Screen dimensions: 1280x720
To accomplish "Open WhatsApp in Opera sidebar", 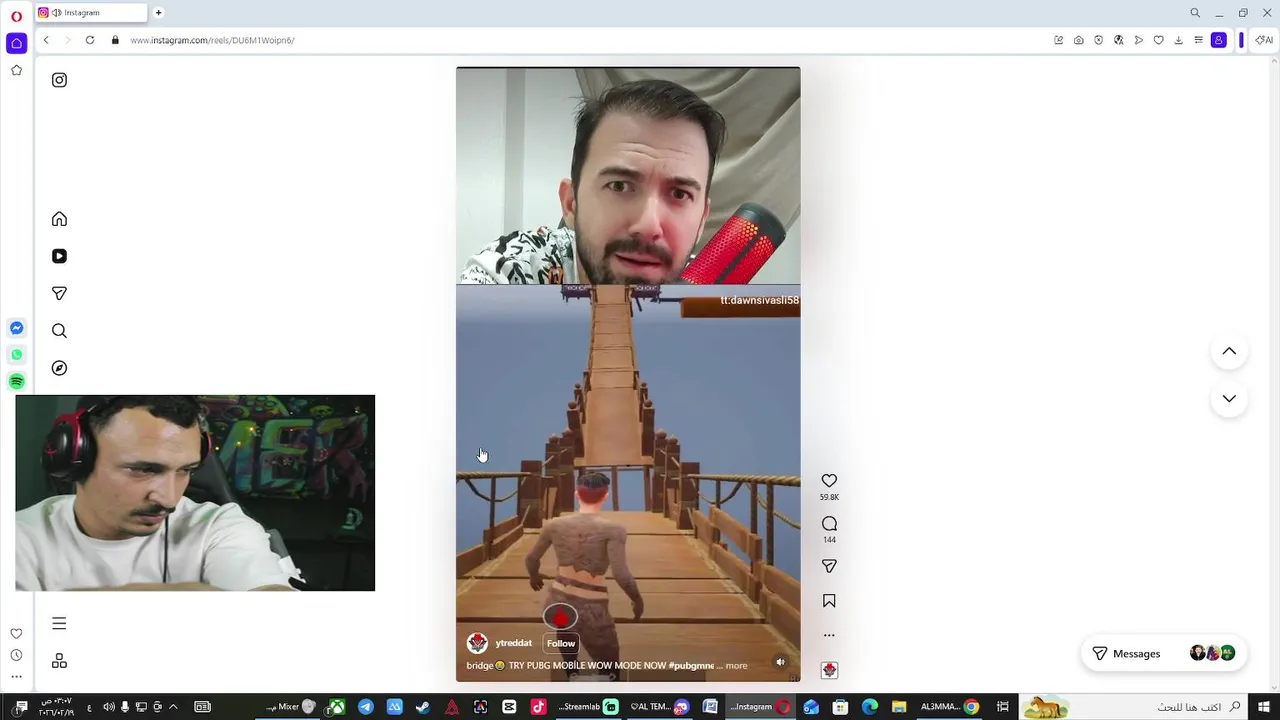I will coord(16,355).
